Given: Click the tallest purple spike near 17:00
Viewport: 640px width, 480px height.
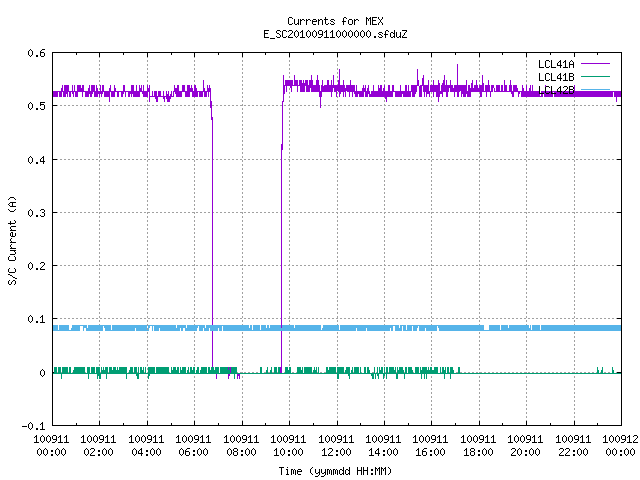Looking at the screenshot, I should [457, 76].
